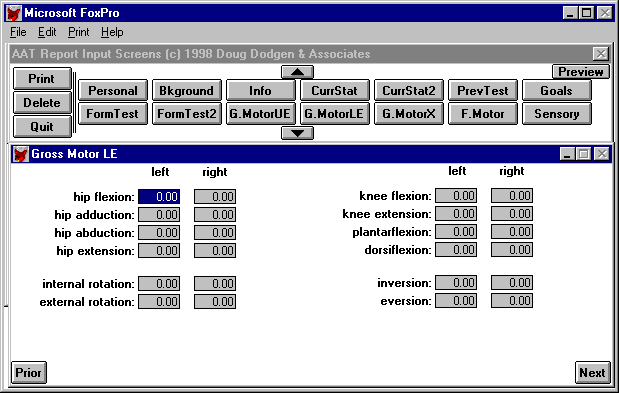Viewport: 619px width, 393px height.
Task: Click the fox icon of Gross Motor LE window
Action: click(21, 154)
